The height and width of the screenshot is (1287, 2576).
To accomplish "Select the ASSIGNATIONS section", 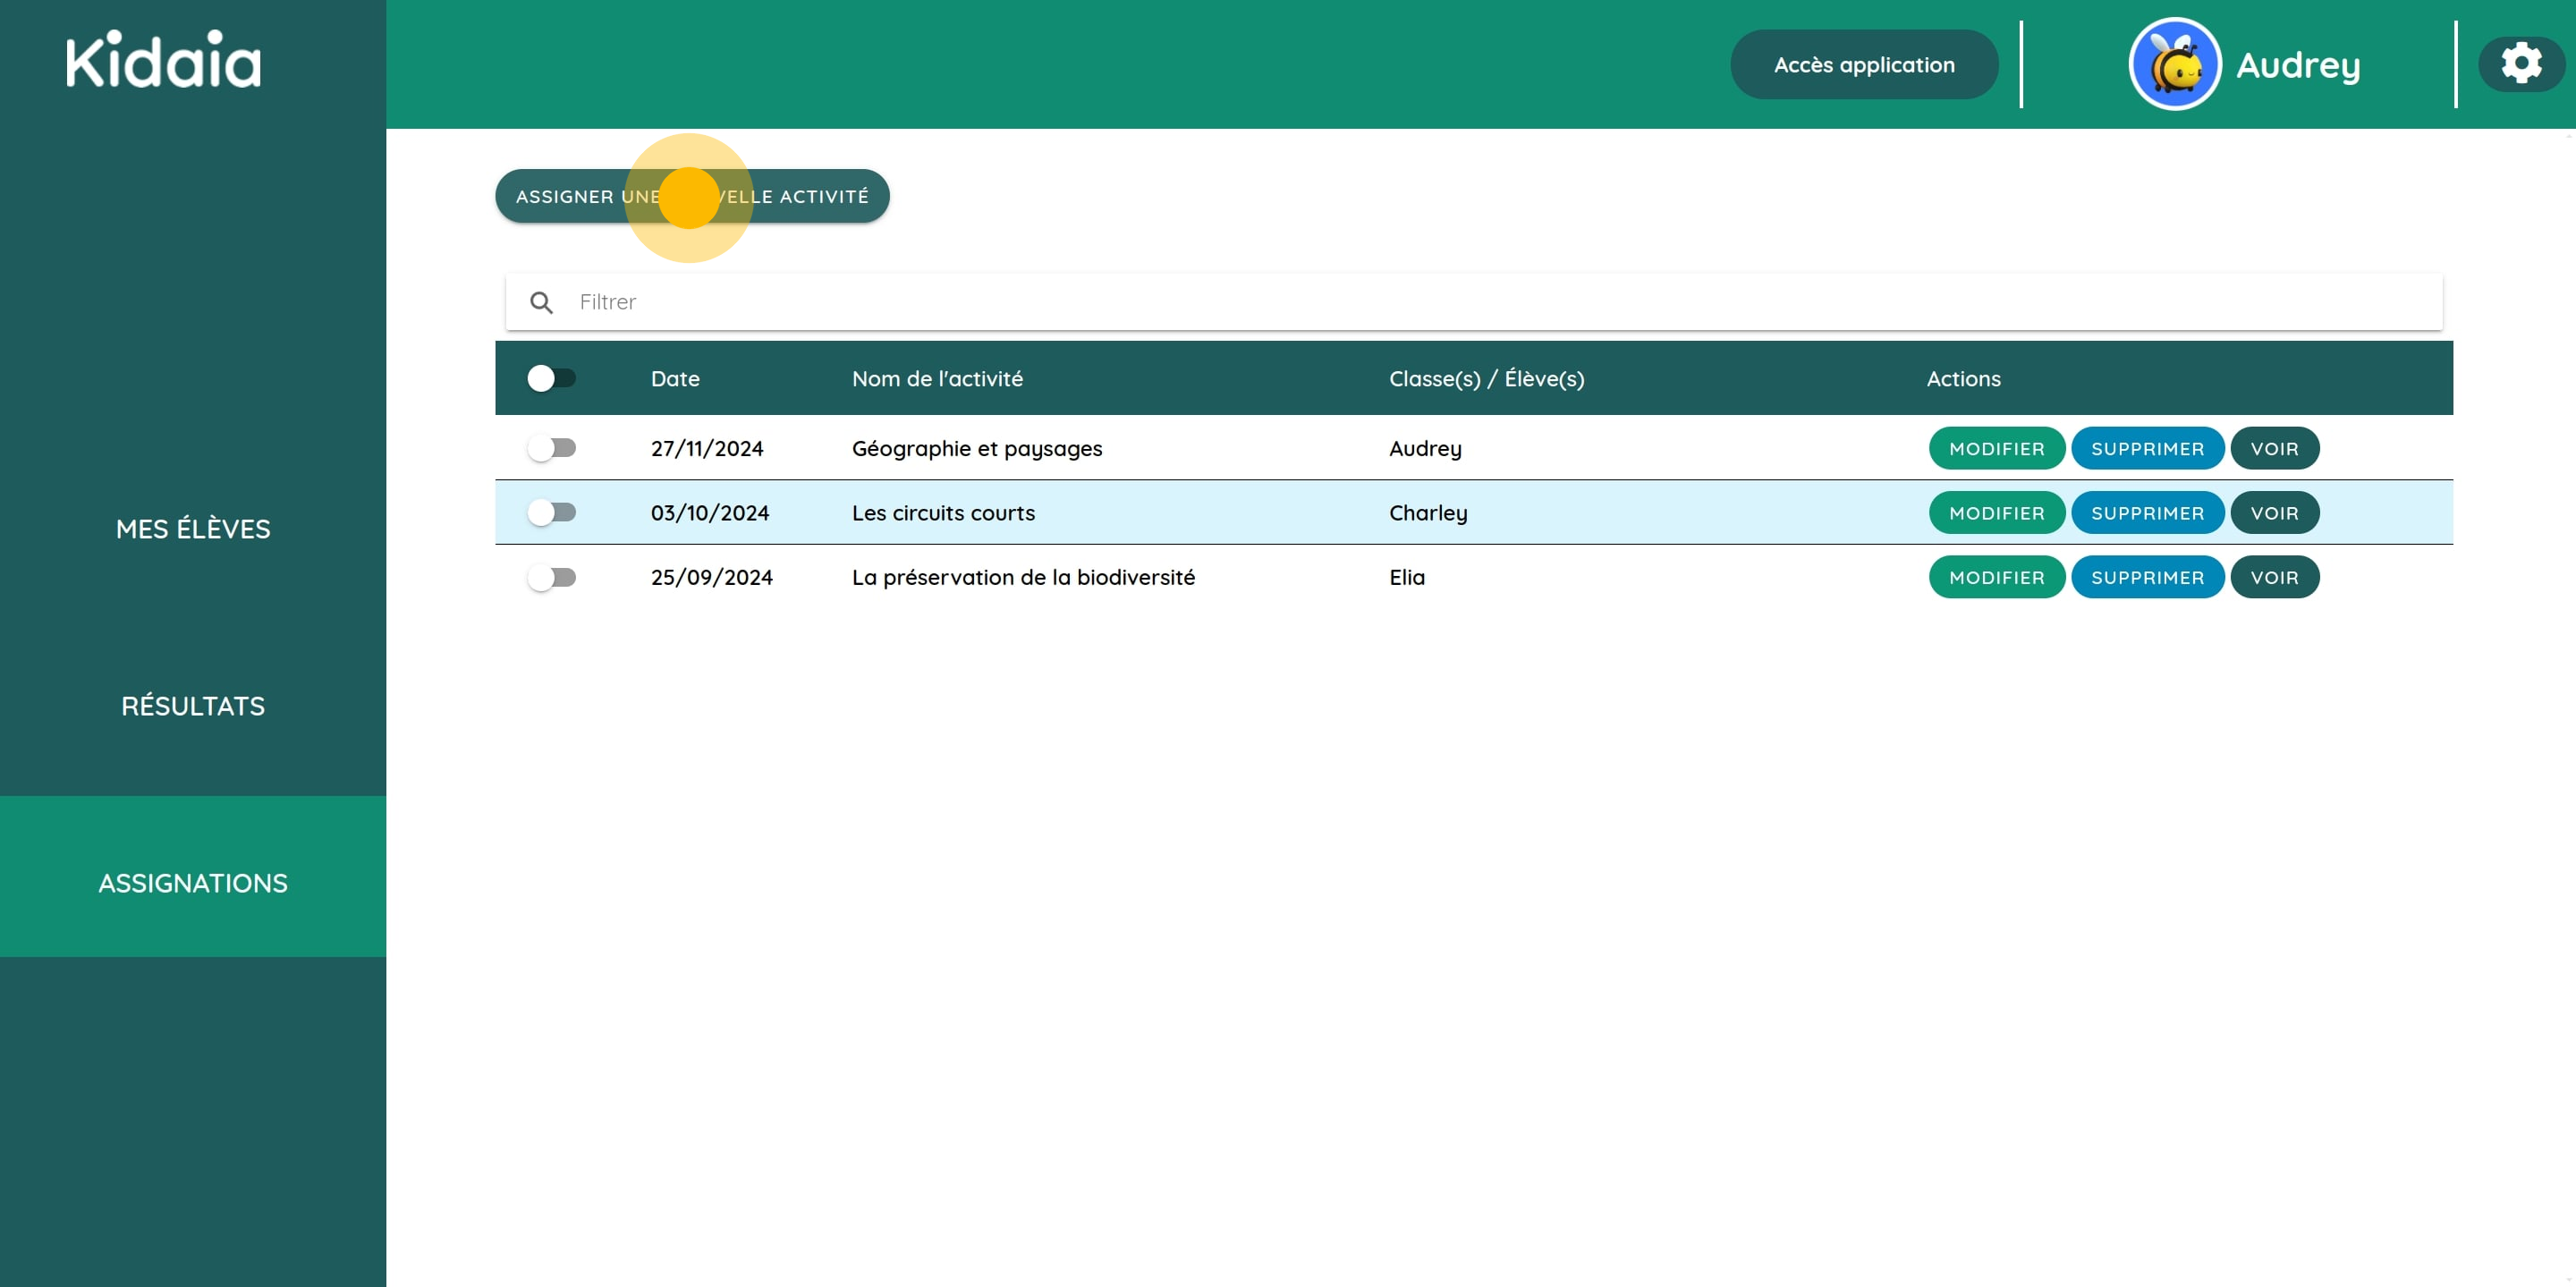I will click(x=192, y=882).
